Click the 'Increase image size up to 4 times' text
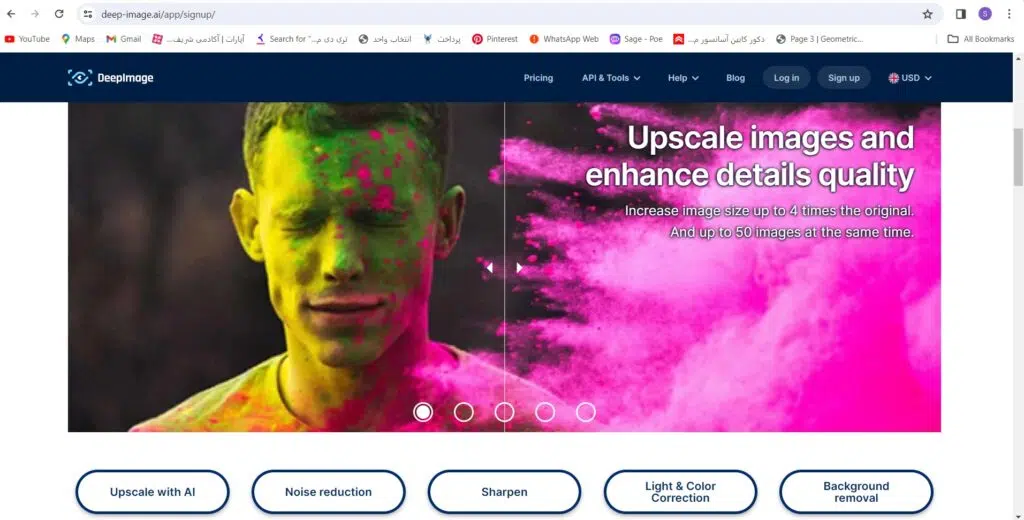The height and width of the screenshot is (520, 1024). [x=769, y=211]
